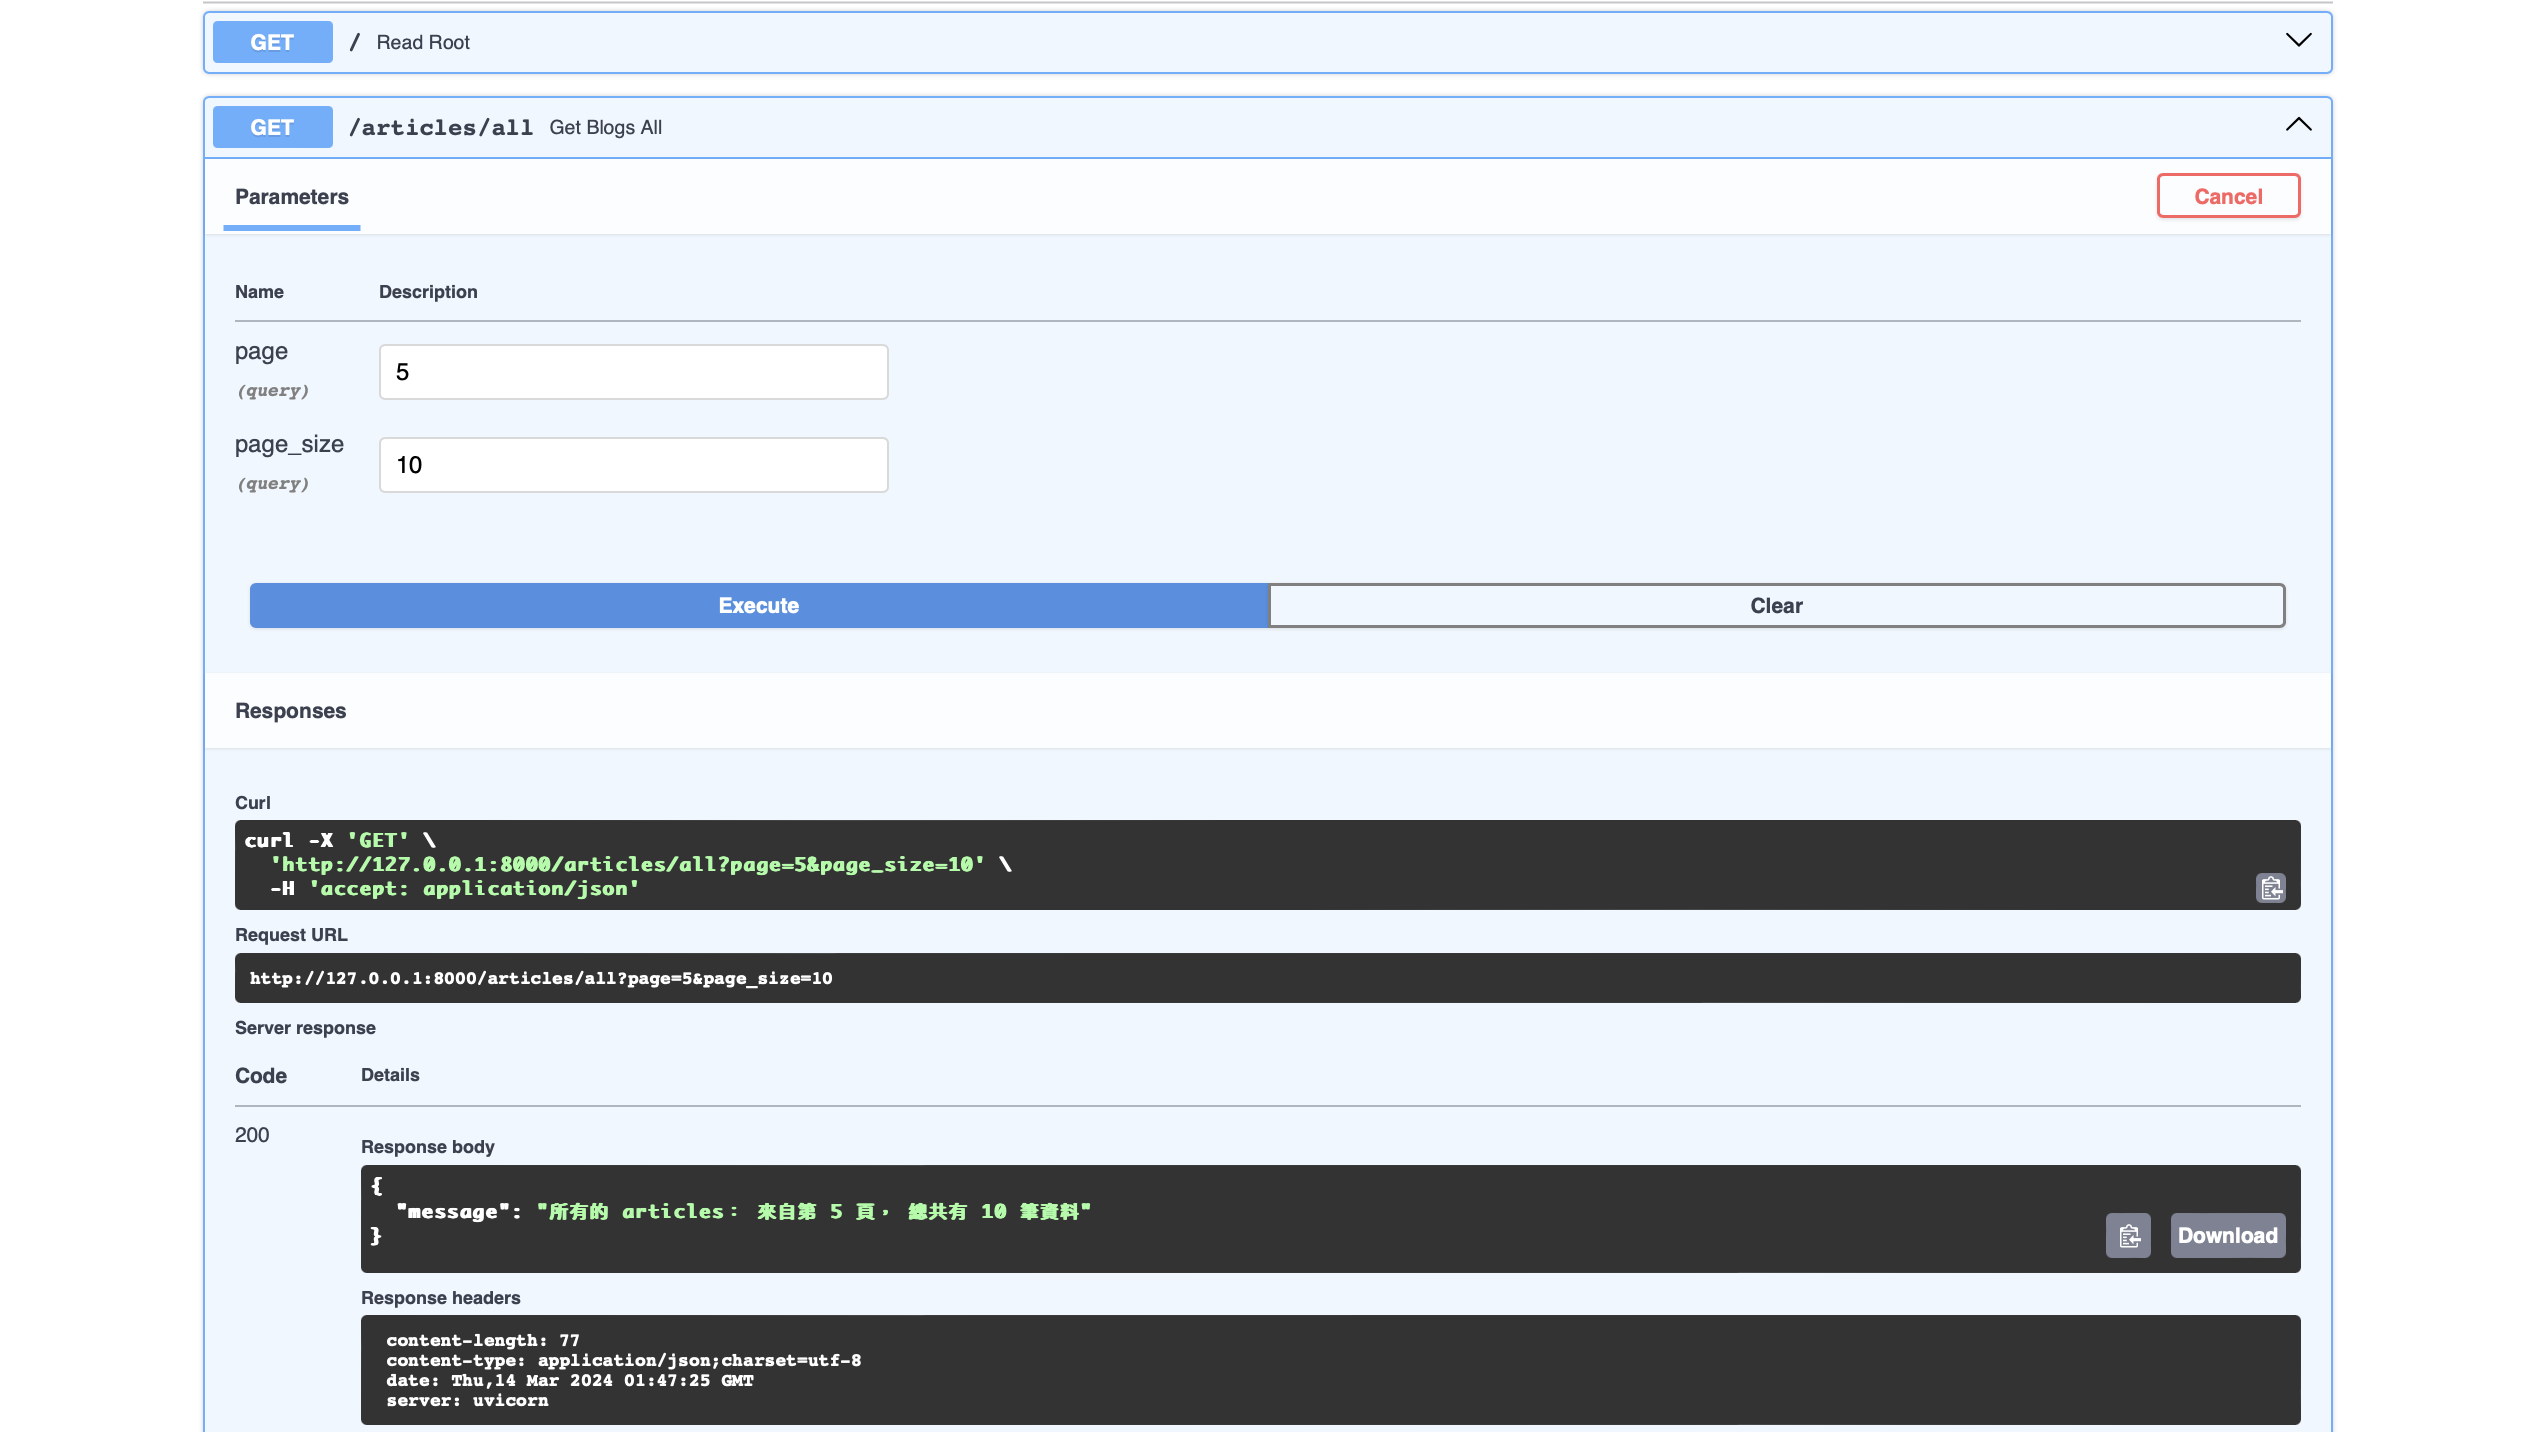The width and height of the screenshot is (2534, 1432).
Task: Click the Response headers code block
Action: pyautogui.click(x=623, y=1370)
